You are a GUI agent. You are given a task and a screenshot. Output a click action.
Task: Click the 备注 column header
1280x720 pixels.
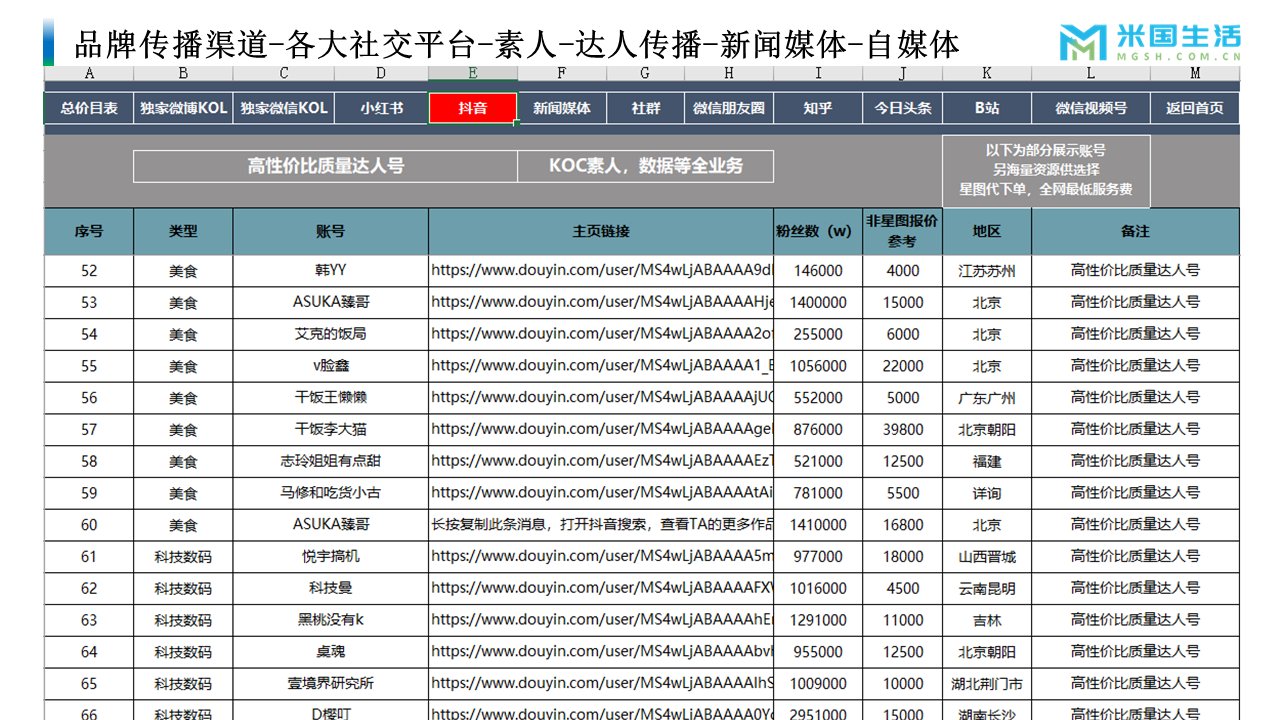click(x=1135, y=231)
